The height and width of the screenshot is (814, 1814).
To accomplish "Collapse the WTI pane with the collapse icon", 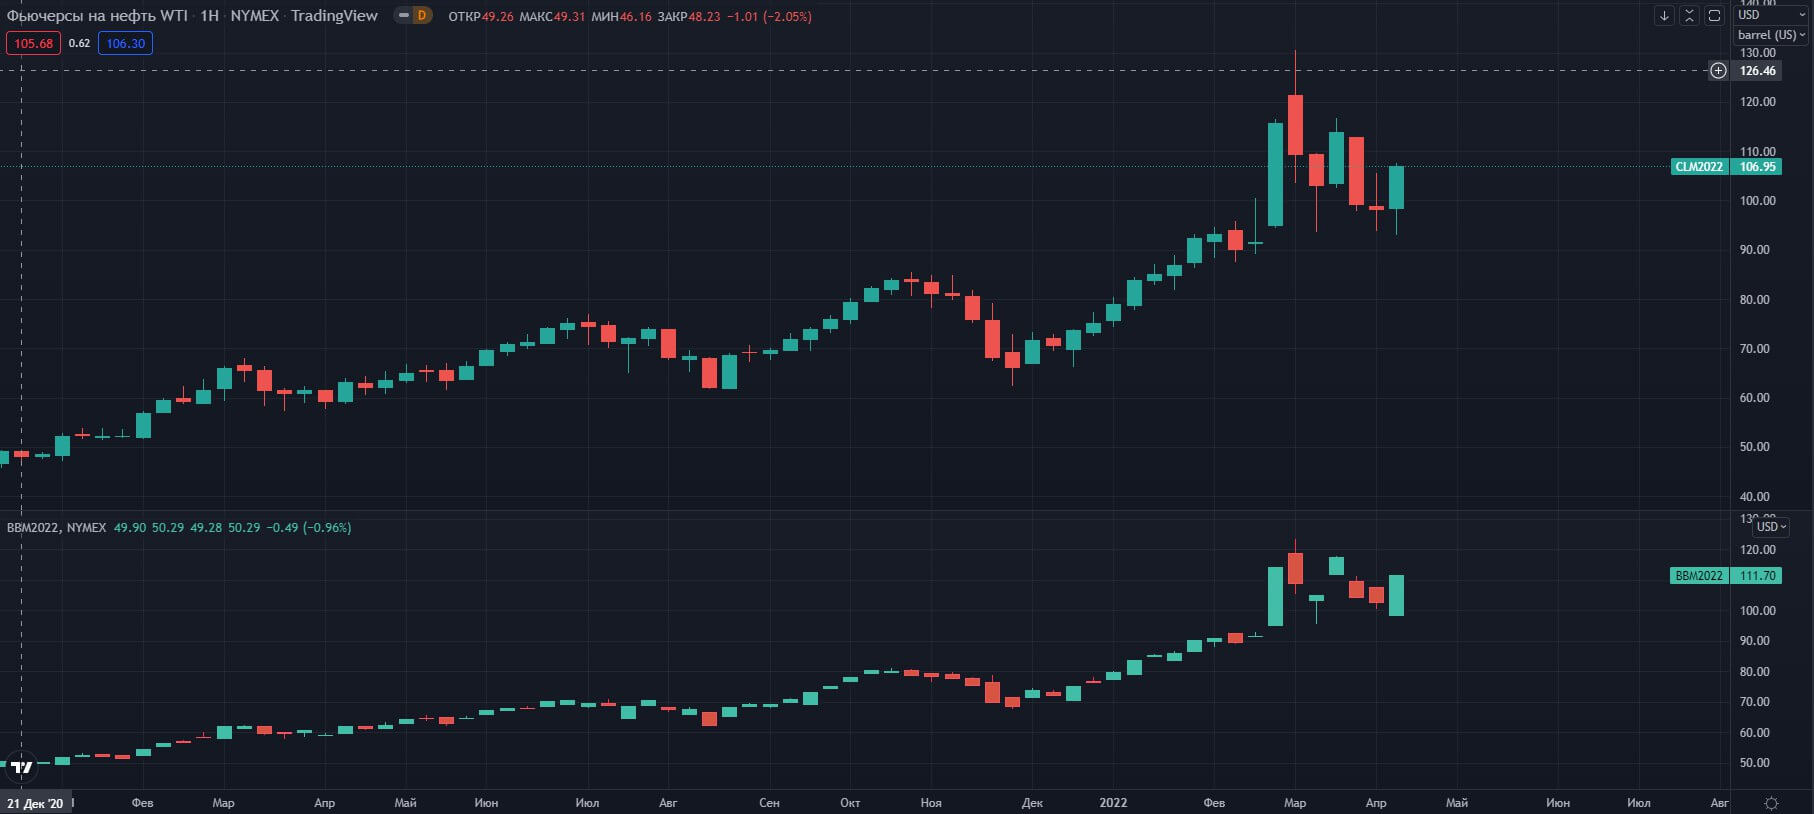I will point(1689,16).
